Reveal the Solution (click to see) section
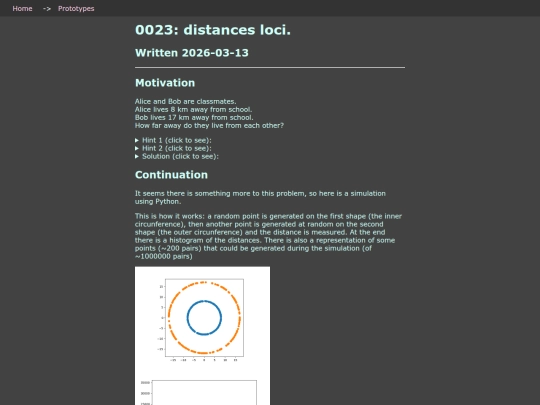 [177, 156]
